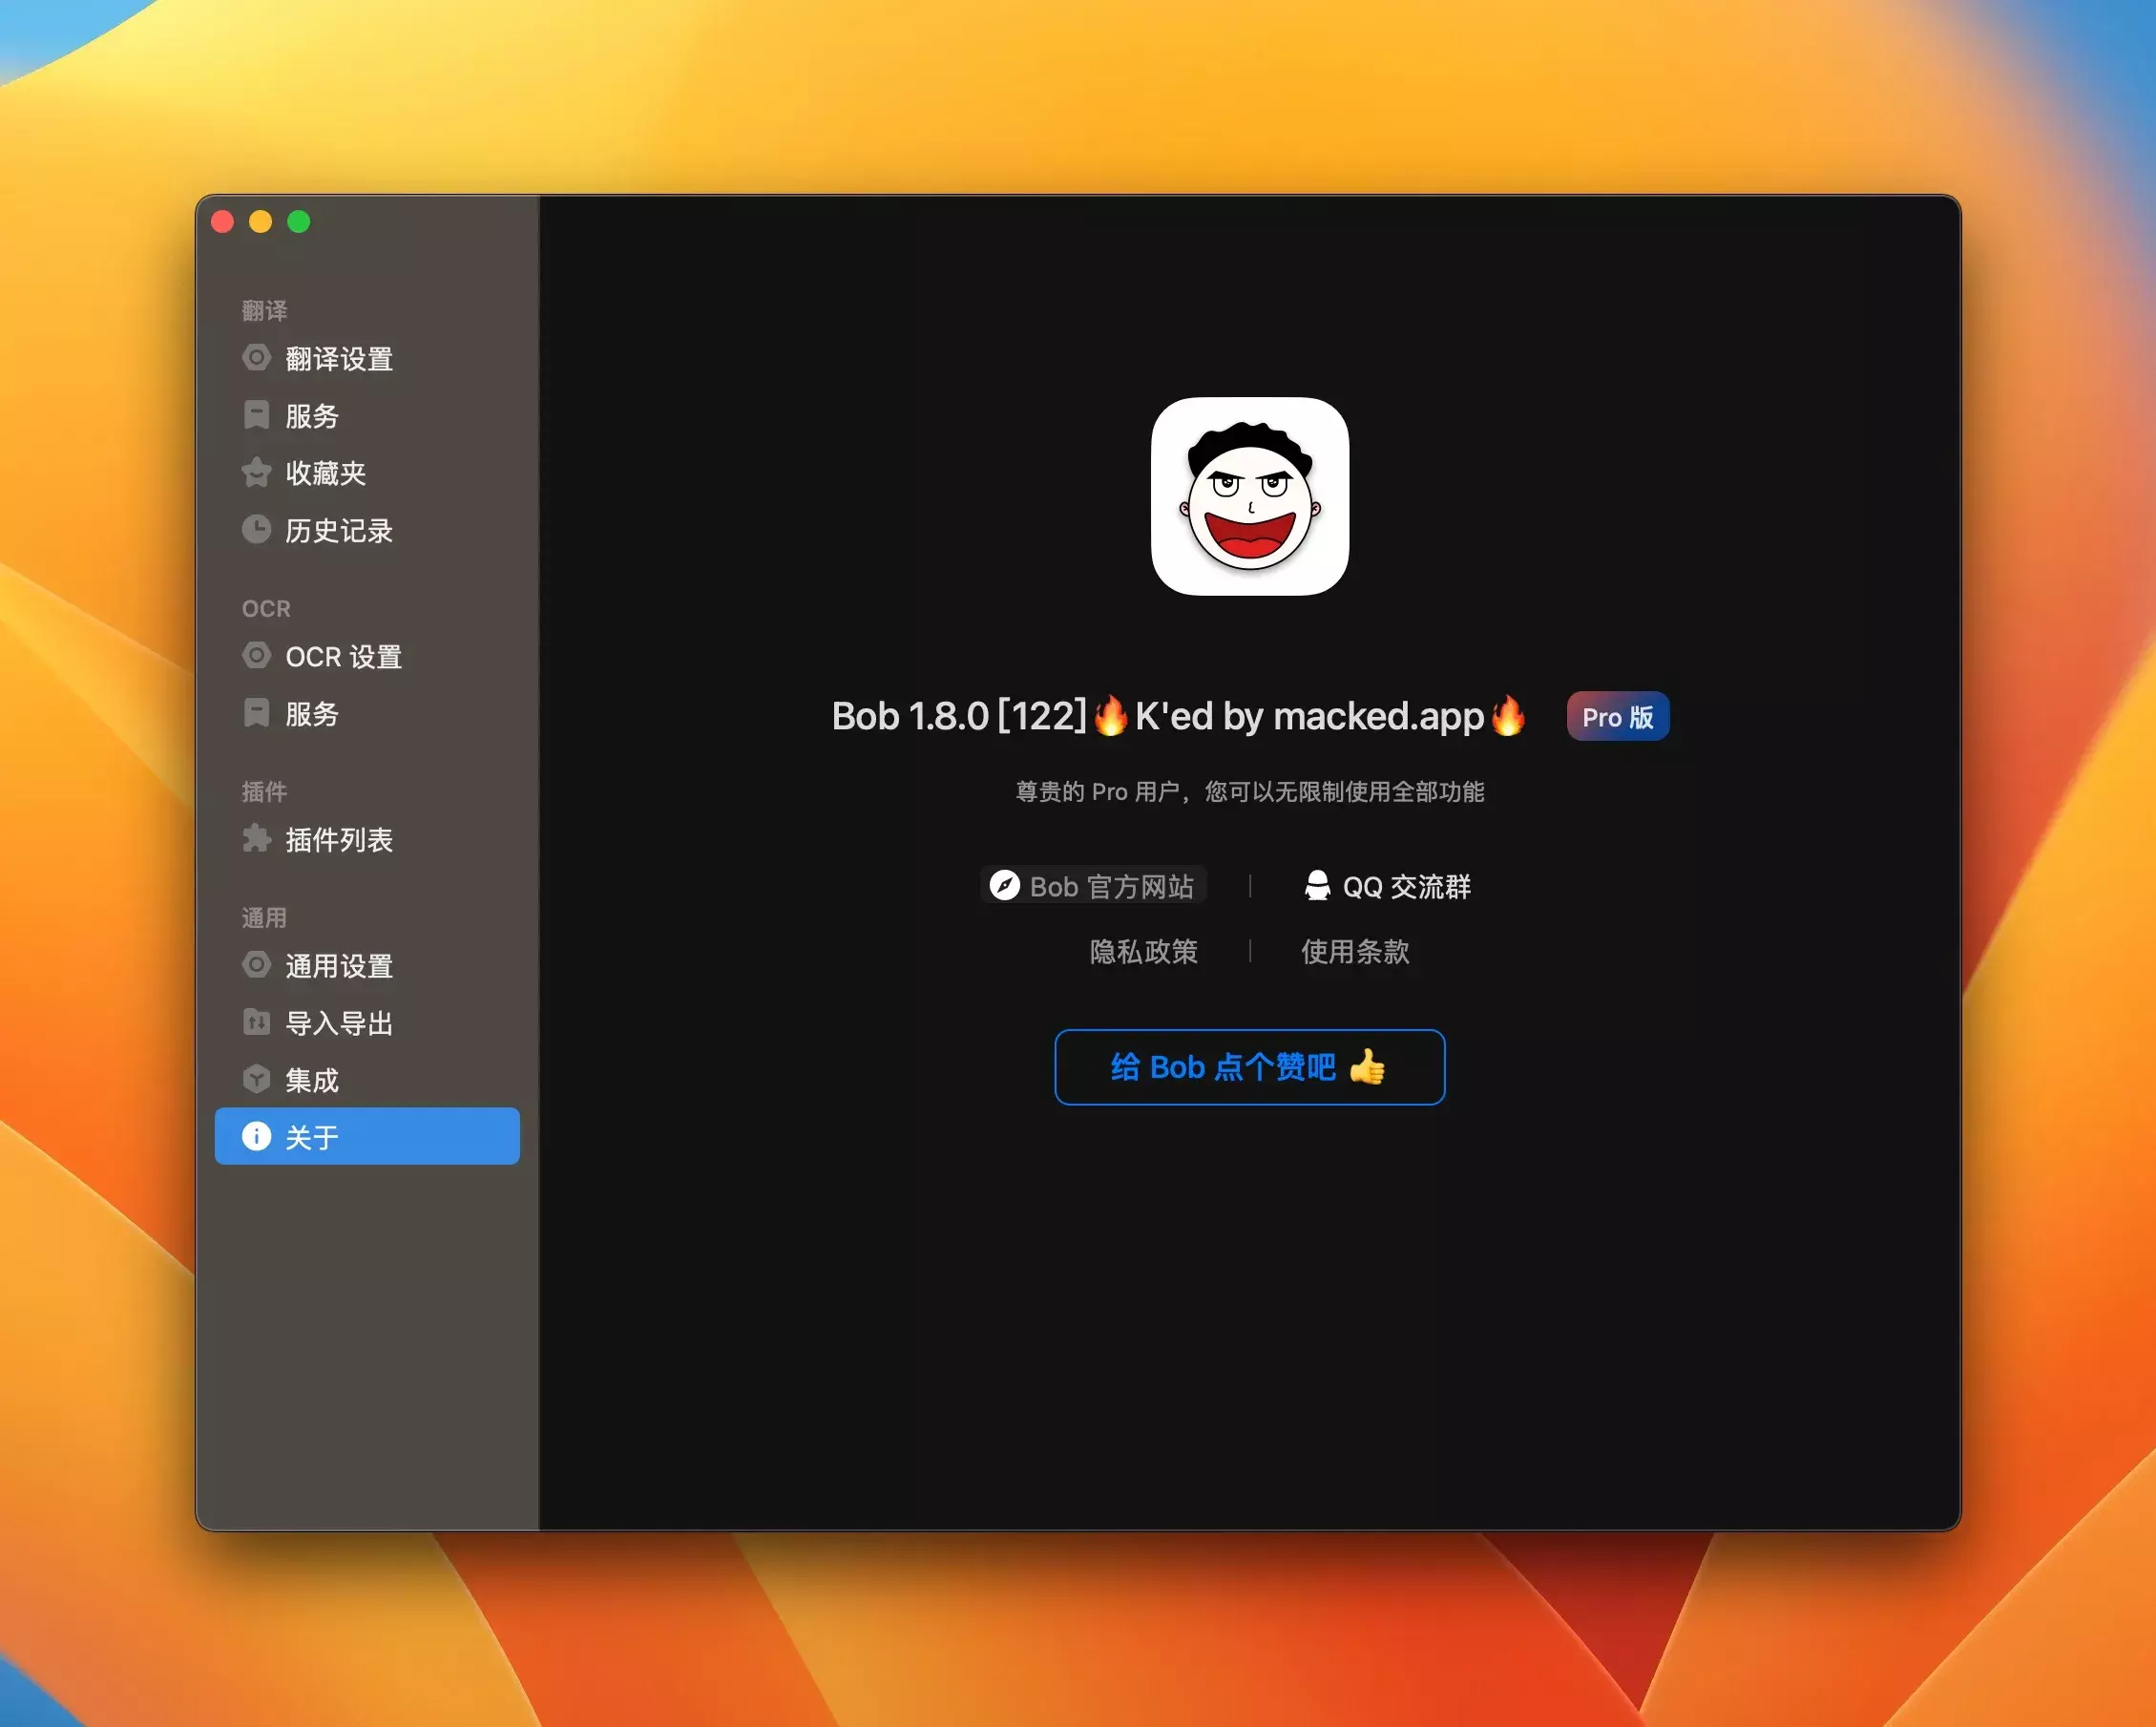This screenshot has width=2156, height=1727.
Task: Click the Bob app logo image
Action: [x=1249, y=496]
